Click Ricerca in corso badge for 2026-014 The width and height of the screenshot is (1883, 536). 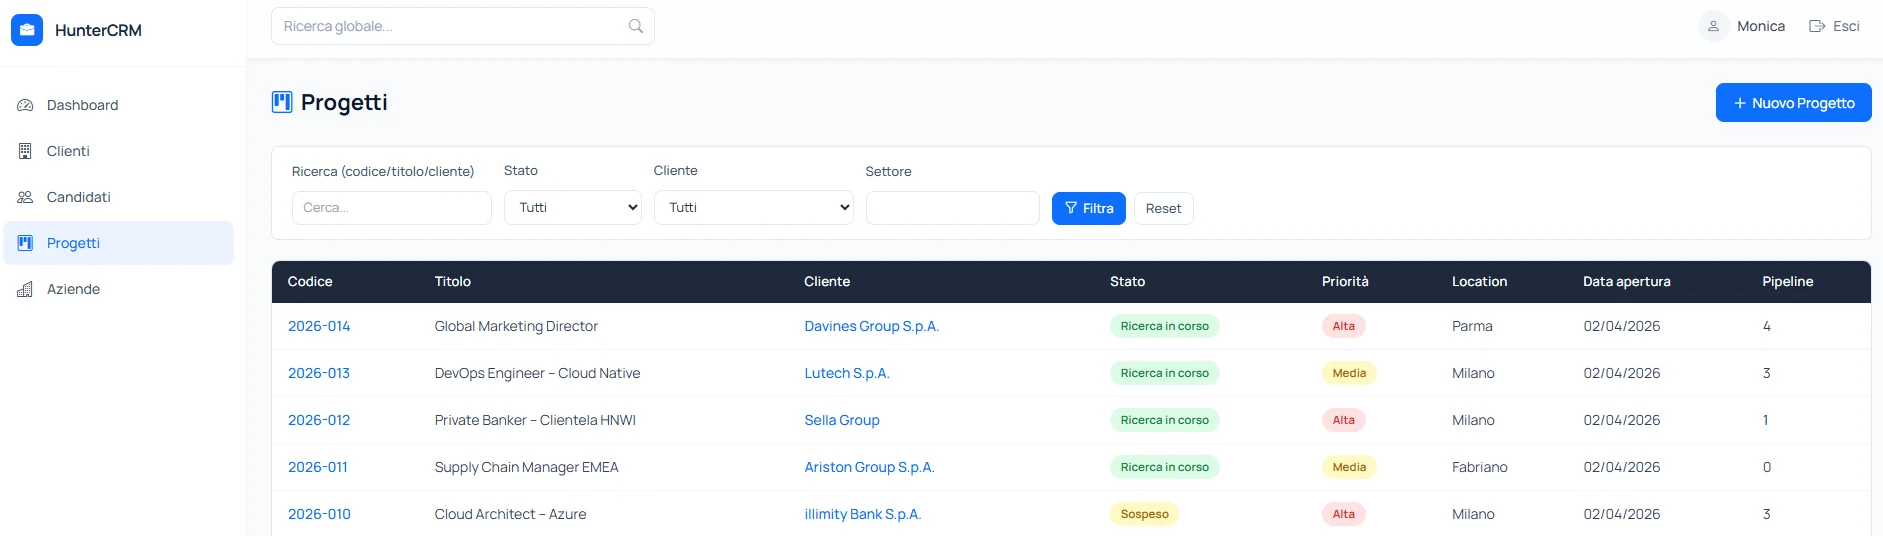coord(1165,326)
